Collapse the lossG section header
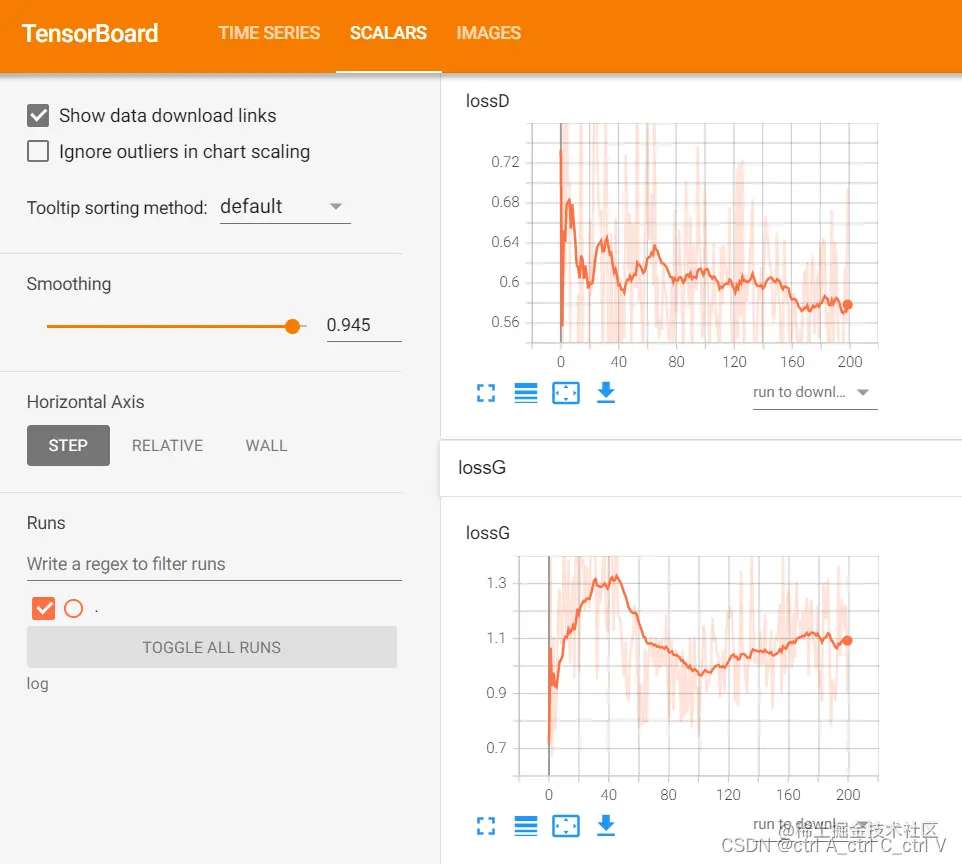This screenshot has width=962, height=864. [701, 468]
